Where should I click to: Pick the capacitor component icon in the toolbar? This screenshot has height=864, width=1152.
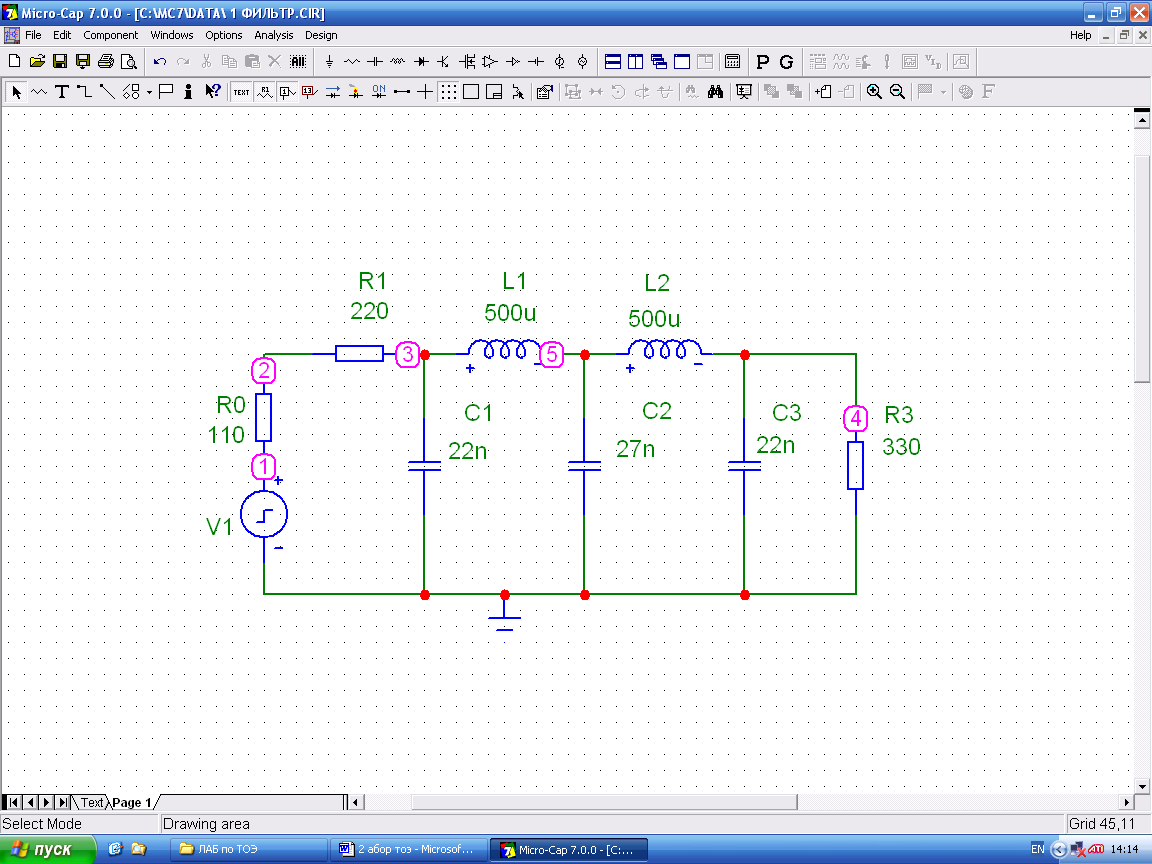pos(375,62)
